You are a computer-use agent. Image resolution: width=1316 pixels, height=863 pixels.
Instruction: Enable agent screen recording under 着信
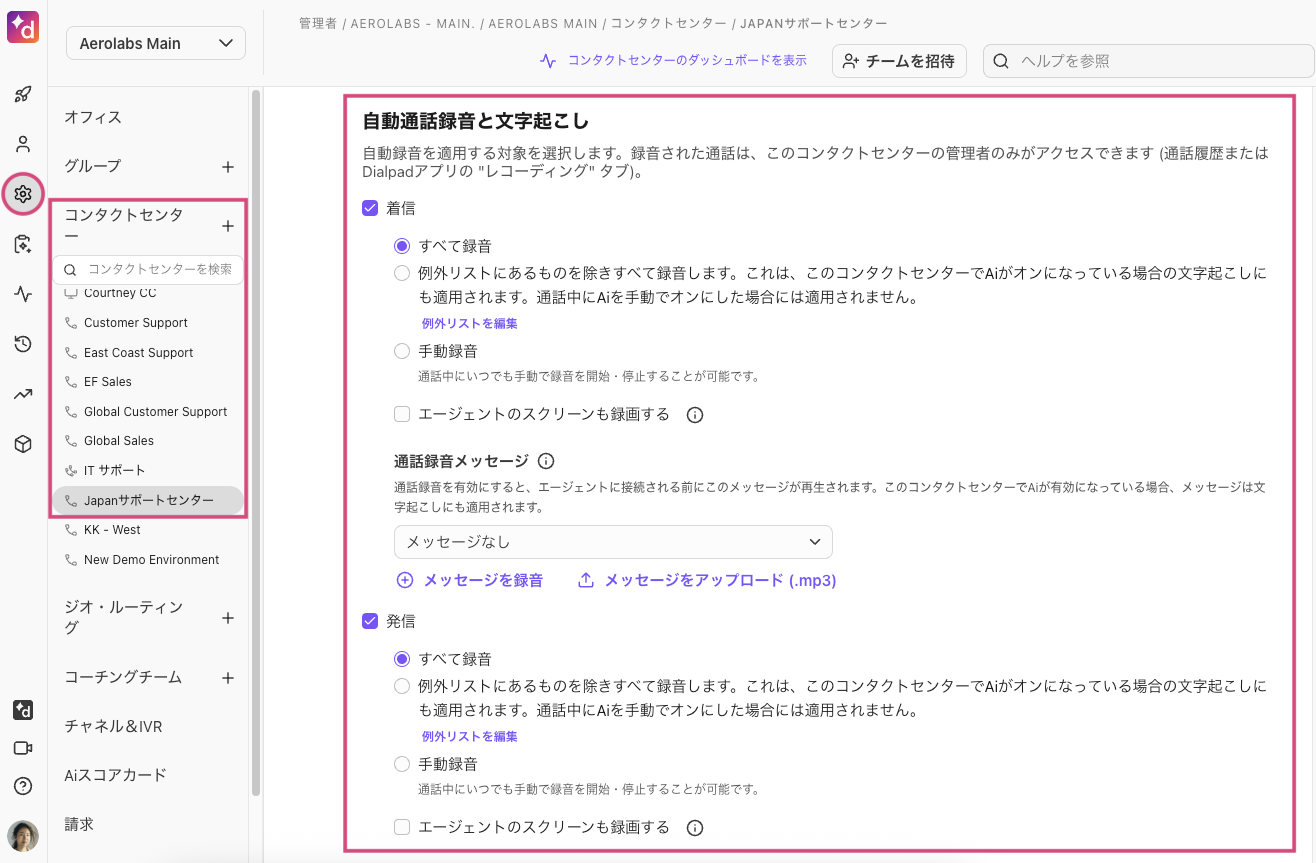point(402,414)
